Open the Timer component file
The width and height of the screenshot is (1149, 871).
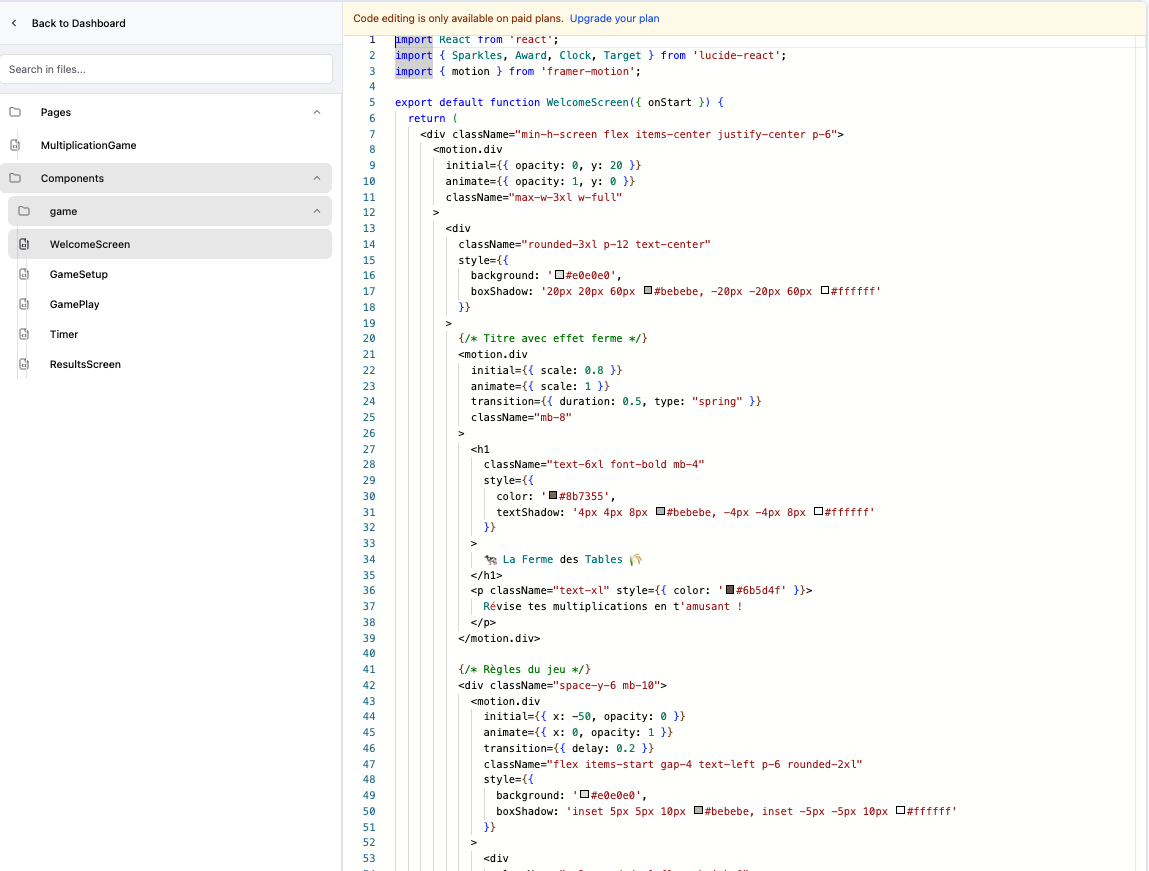coord(64,335)
